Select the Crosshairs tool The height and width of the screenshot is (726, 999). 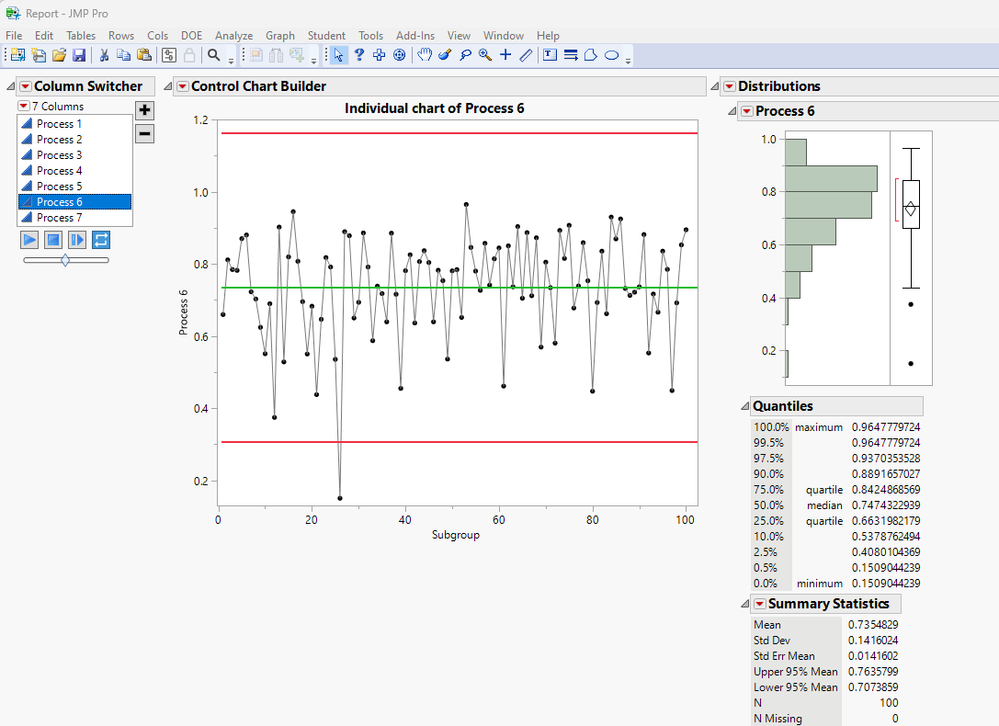505,55
